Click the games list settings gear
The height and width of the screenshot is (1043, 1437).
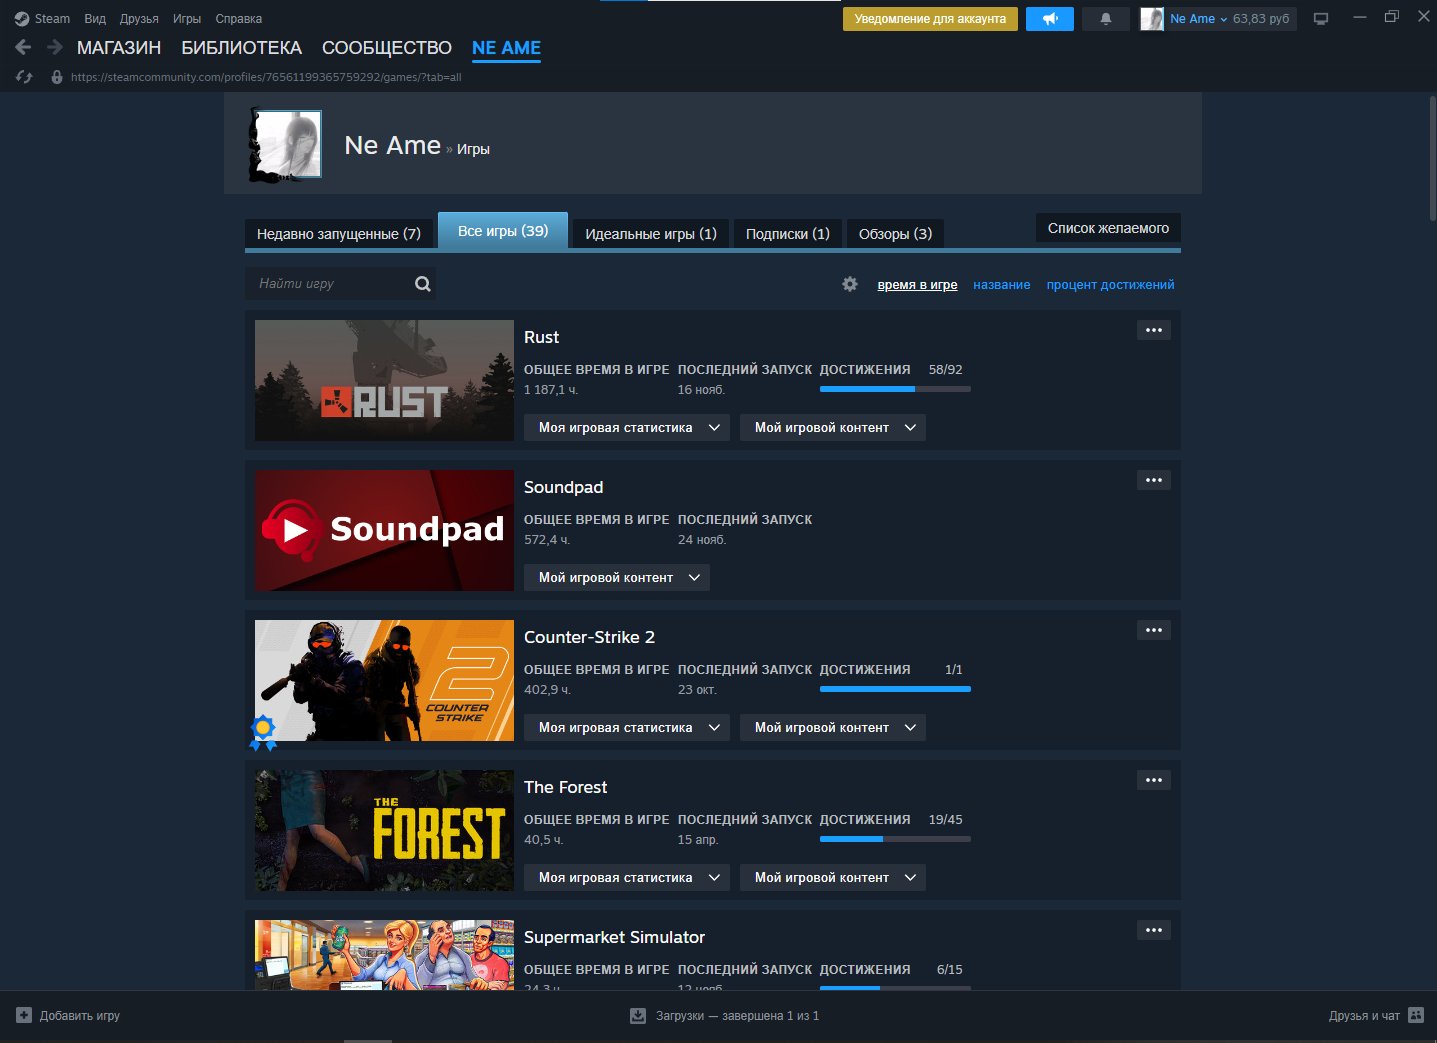coord(850,284)
